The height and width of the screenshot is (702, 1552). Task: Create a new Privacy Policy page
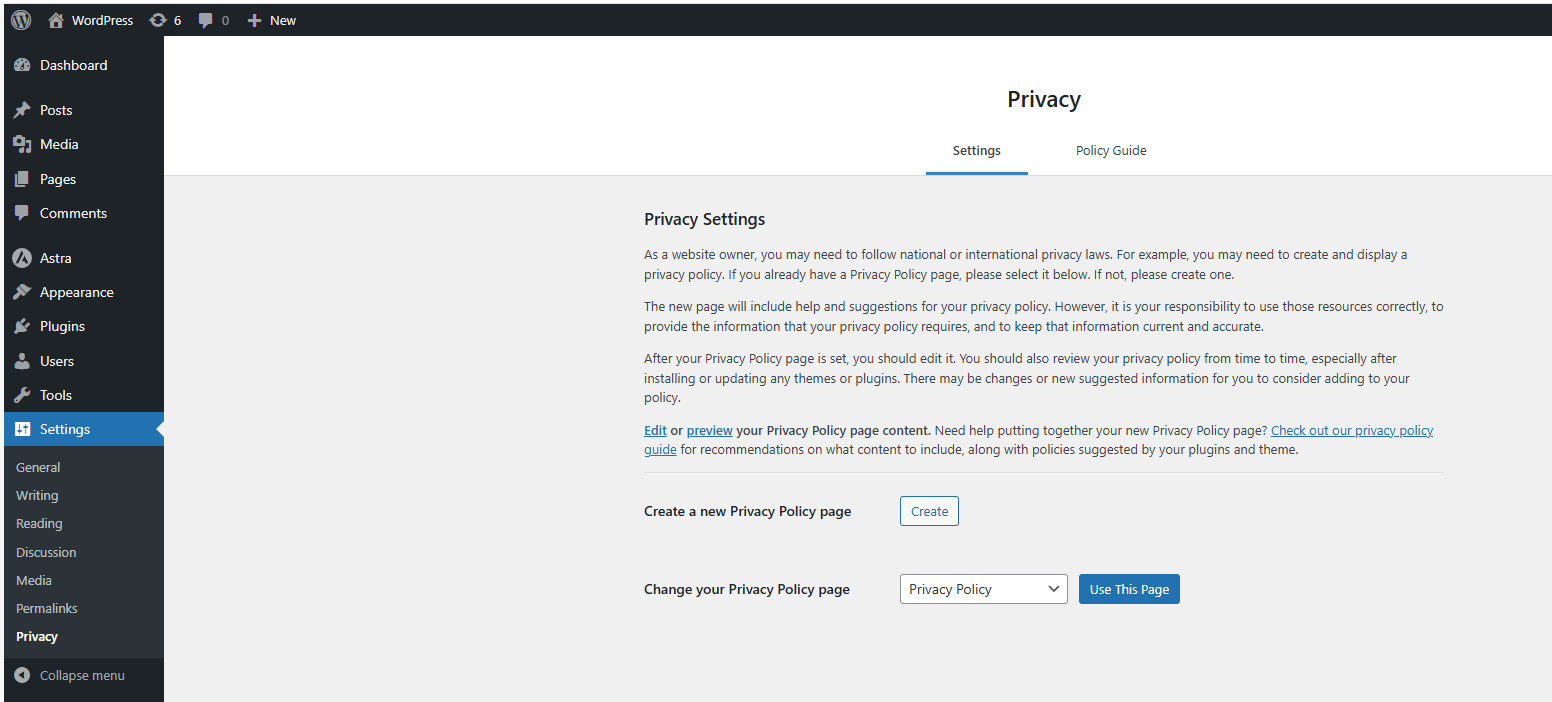928,510
